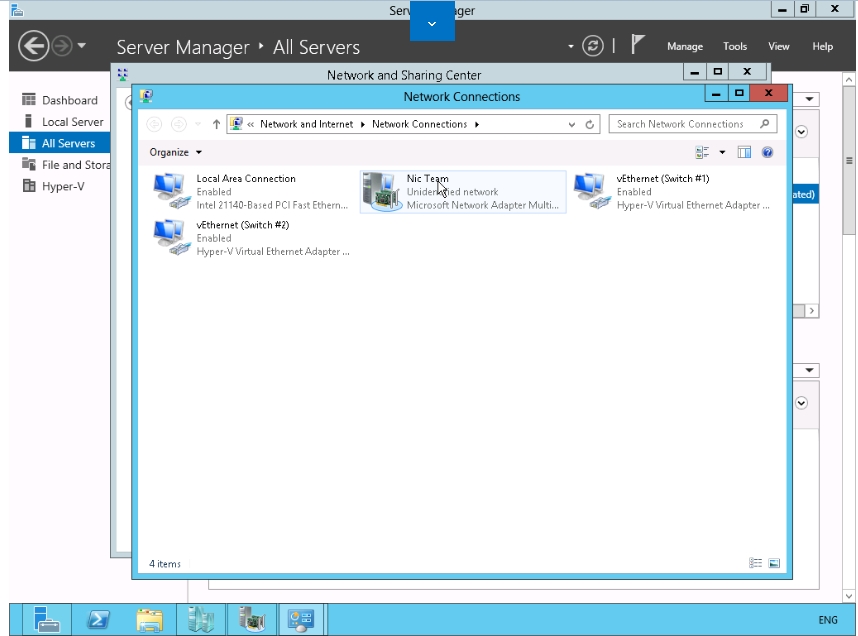The width and height of the screenshot is (858, 636).
Task: Show the preview pane
Action: tap(744, 152)
